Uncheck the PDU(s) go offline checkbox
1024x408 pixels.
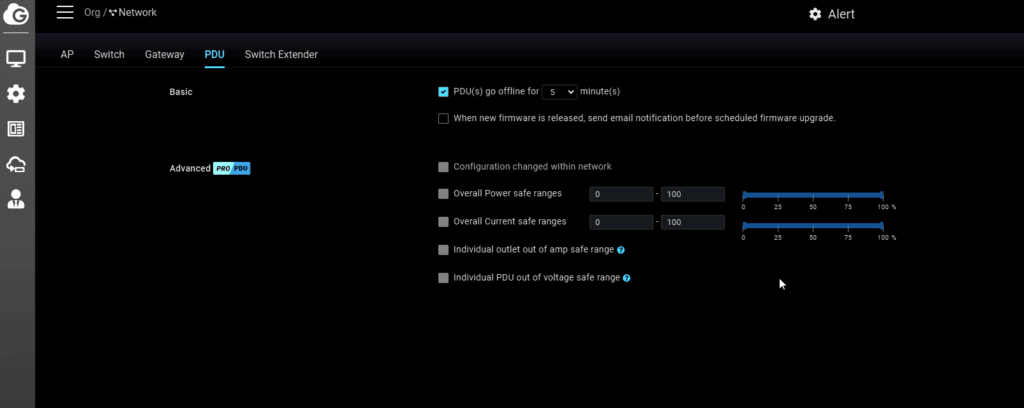[443, 92]
